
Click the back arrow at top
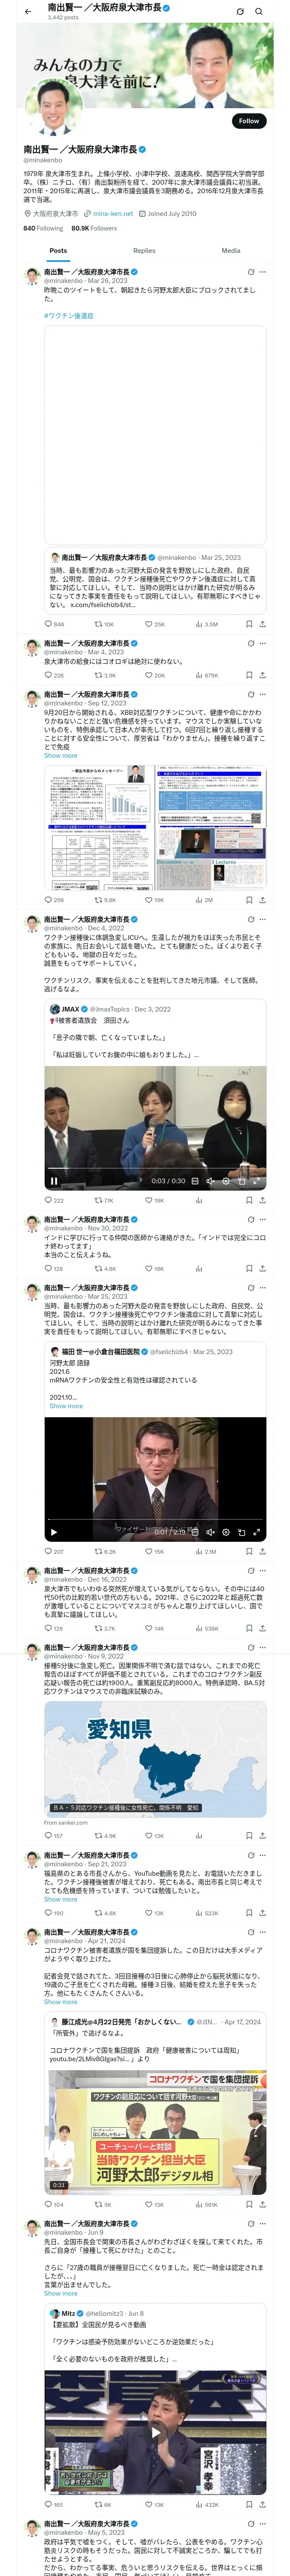(28, 11)
